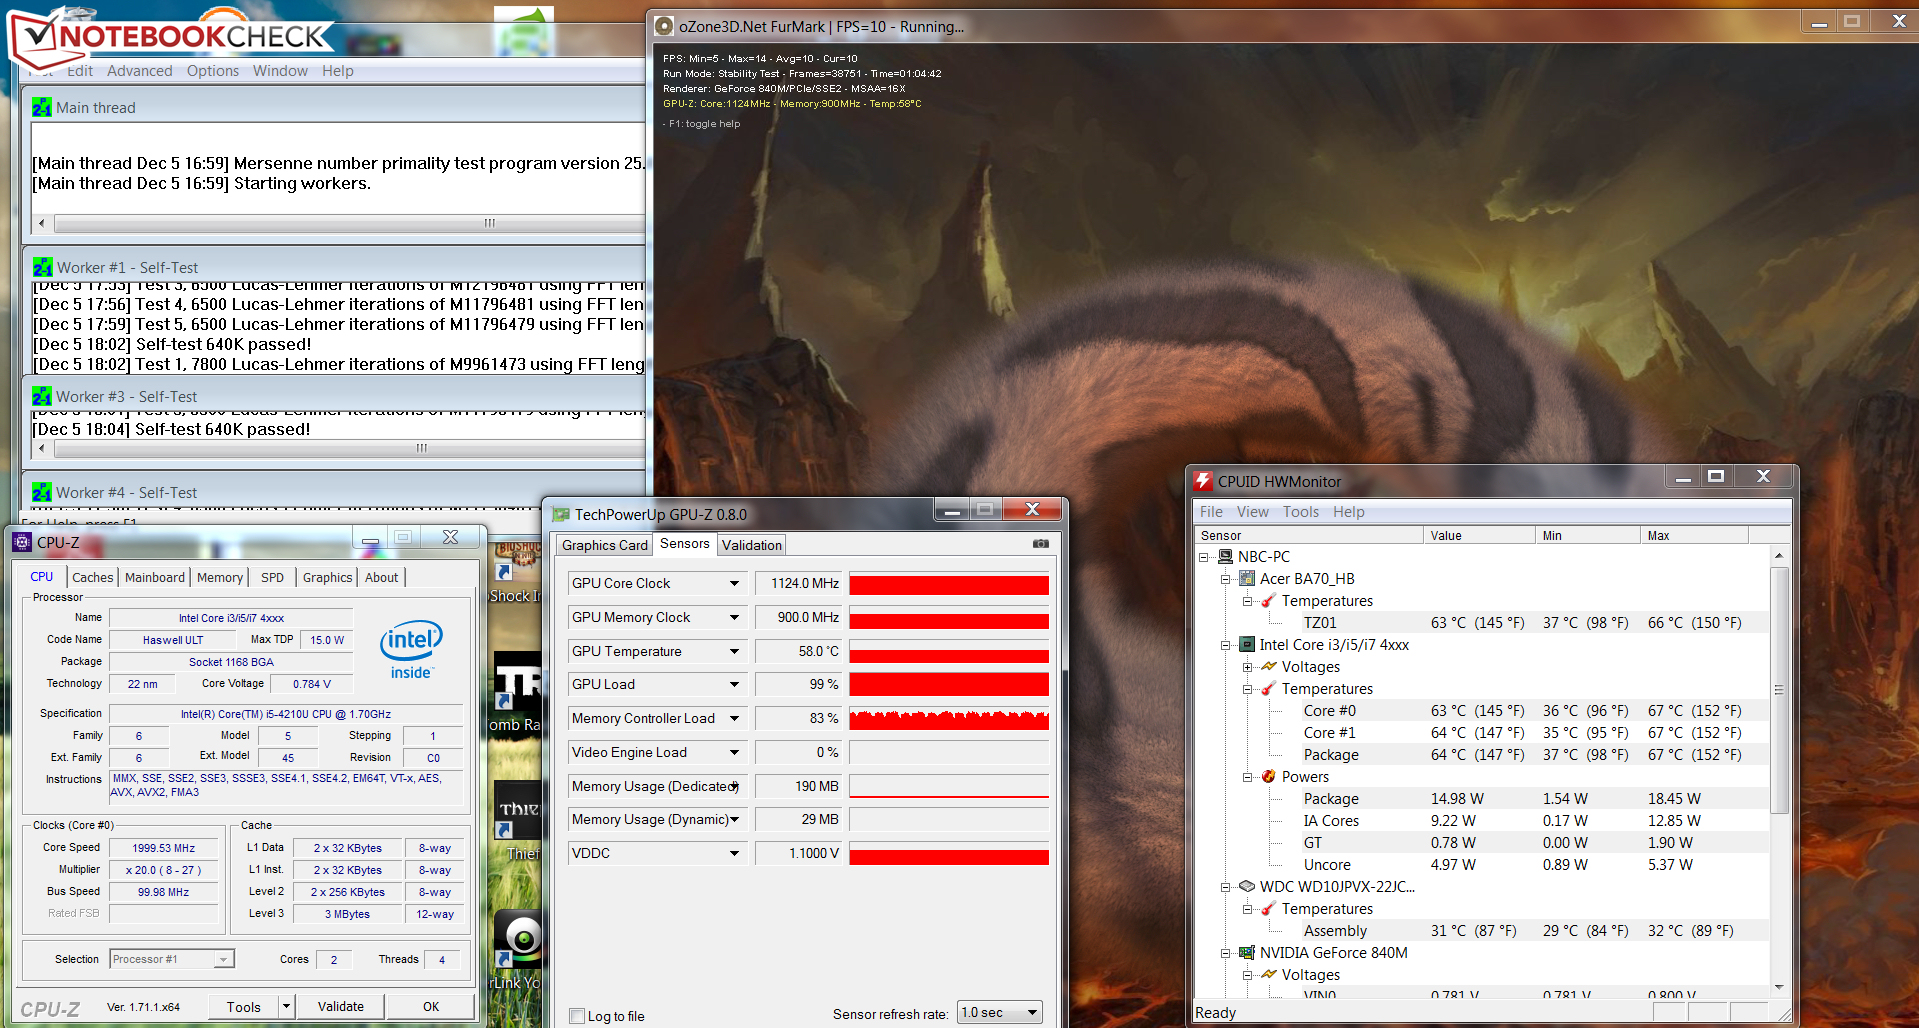The height and width of the screenshot is (1028, 1919).
Task: Switch to the Mainboard tab in CPU-Z
Action: tap(155, 577)
